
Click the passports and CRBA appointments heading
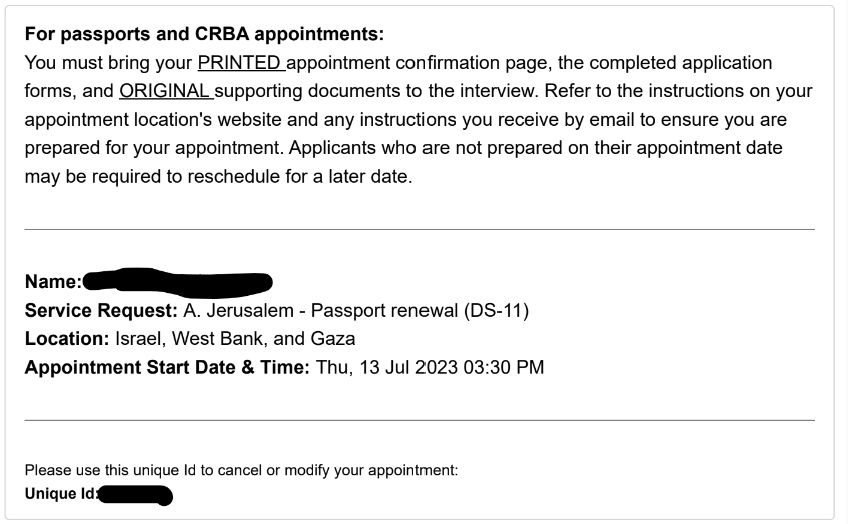click(204, 34)
